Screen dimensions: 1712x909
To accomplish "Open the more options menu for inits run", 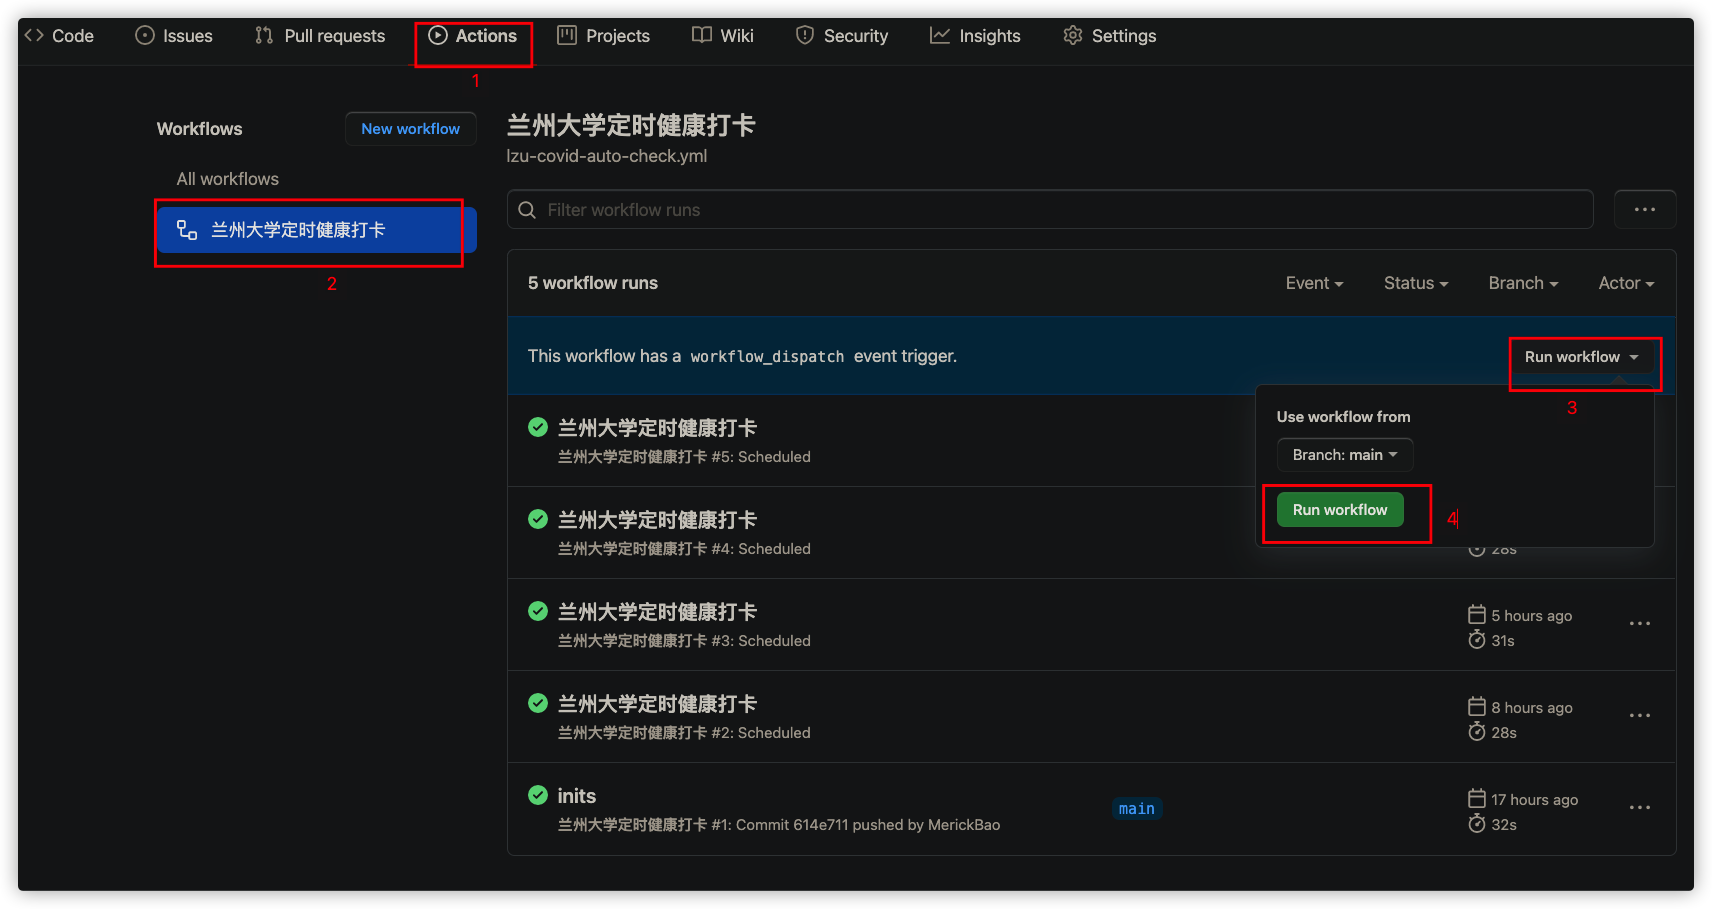I will pos(1640,808).
